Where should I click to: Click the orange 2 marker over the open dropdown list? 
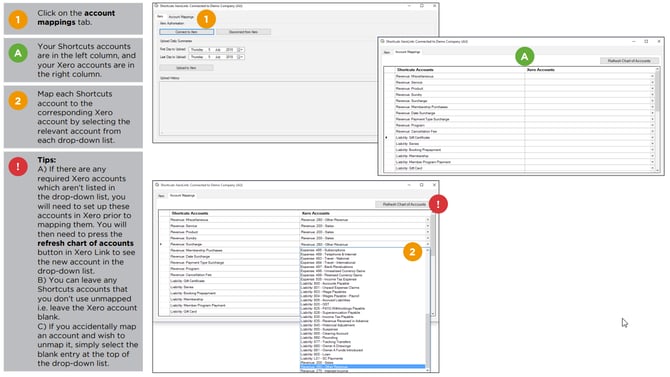[412, 252]
